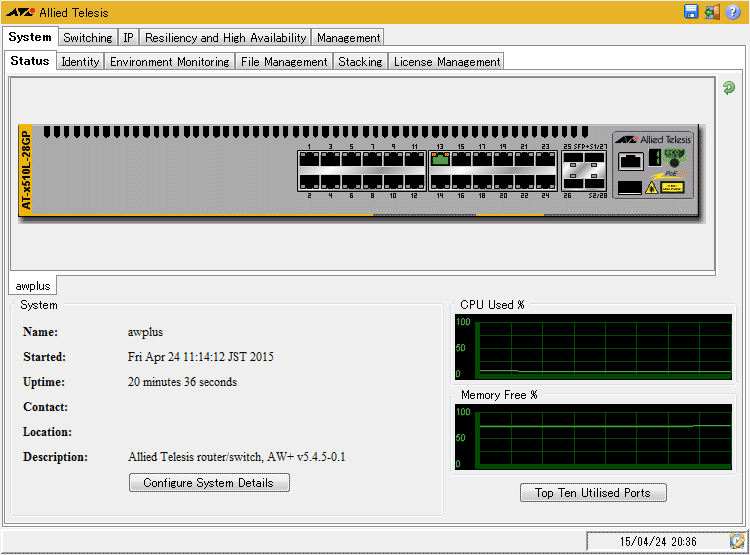Open Resiliency and High Availability tab
This screenshot has width=750, height=555.
pos(225,38)
